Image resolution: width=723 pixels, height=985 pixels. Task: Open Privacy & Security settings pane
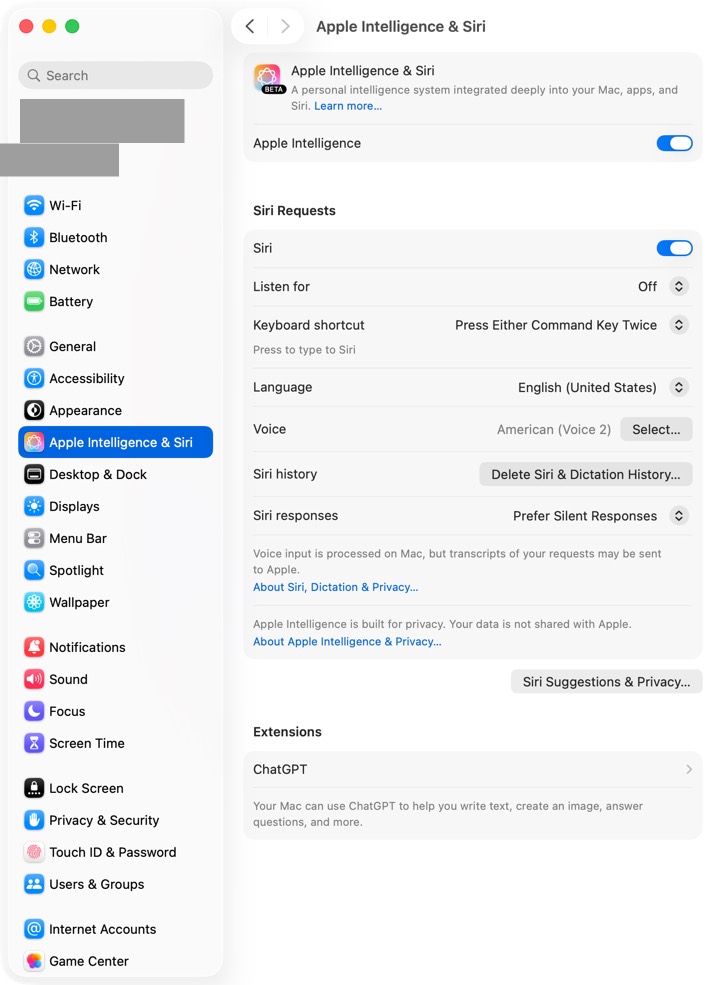click(116, 820)
